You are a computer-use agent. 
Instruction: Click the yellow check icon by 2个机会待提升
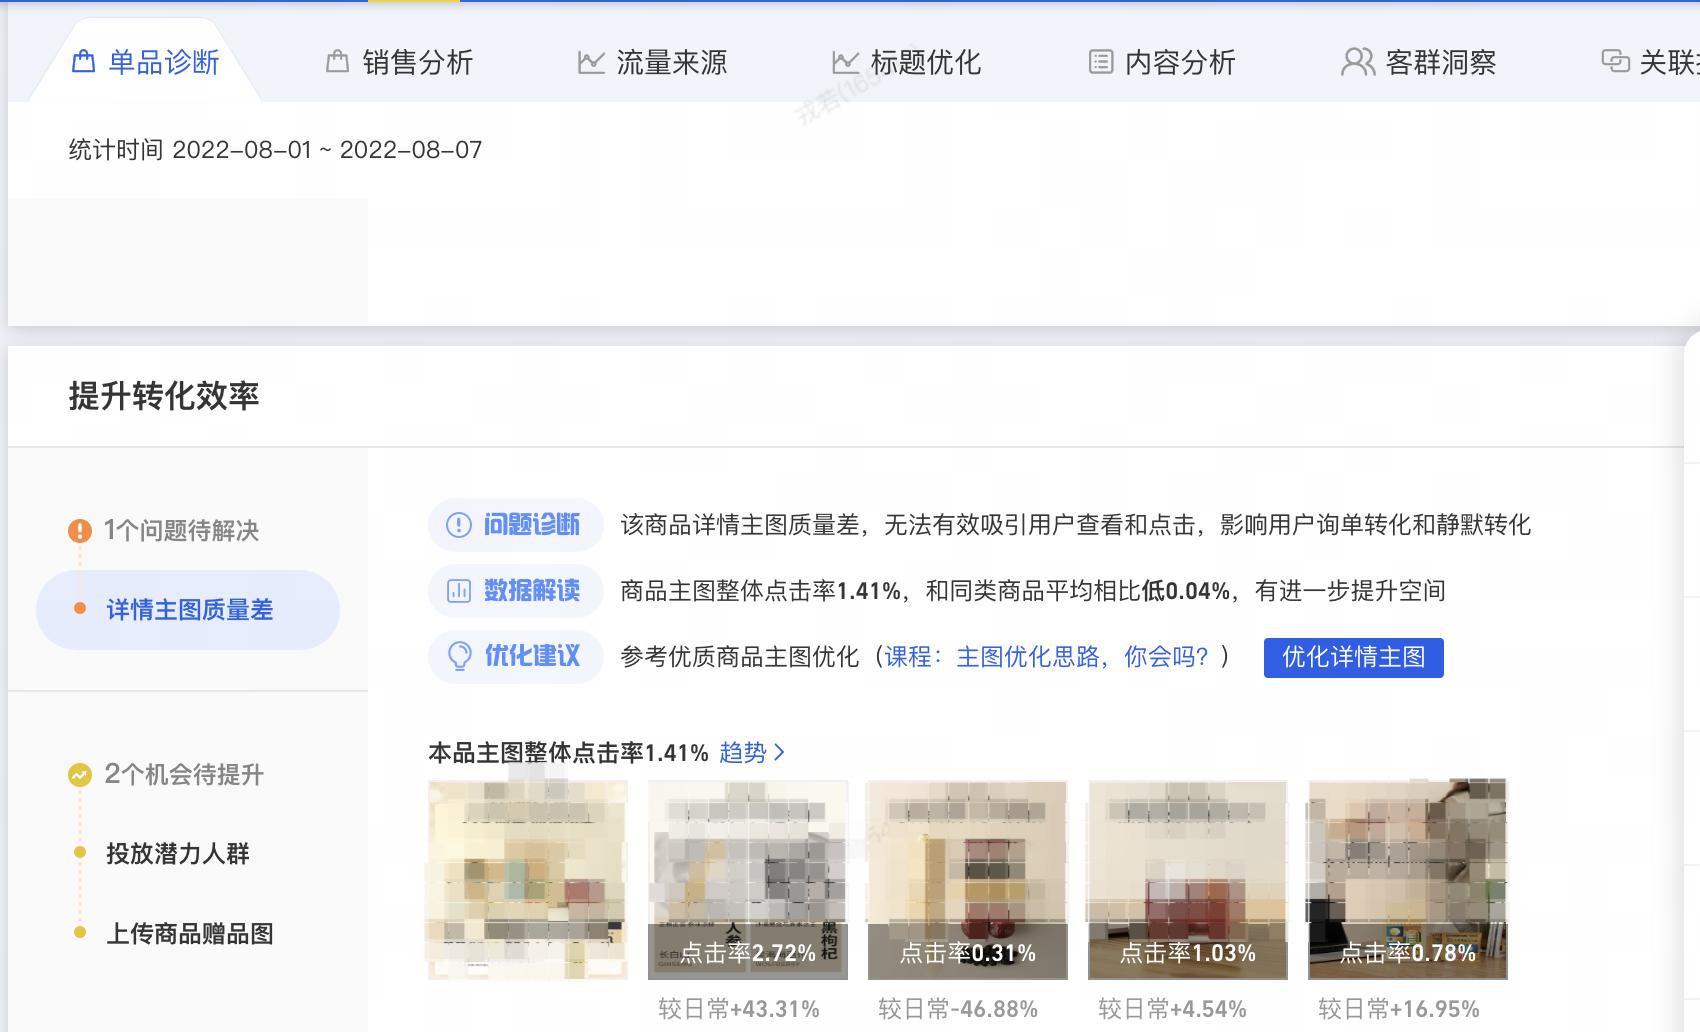[80, 774]
